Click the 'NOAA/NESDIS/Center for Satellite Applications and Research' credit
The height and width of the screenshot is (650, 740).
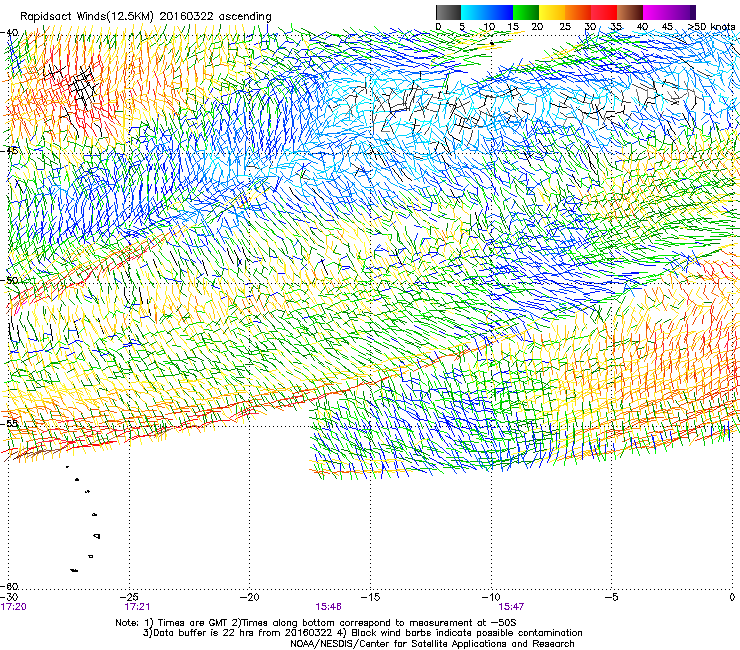click(x=432, y=644)
